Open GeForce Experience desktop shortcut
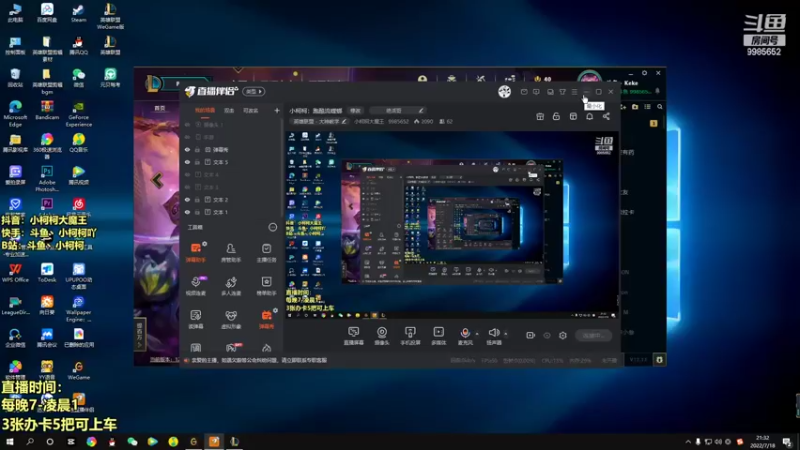The width and height of the screenshot is (800, 450). click(x=79, y=113)
